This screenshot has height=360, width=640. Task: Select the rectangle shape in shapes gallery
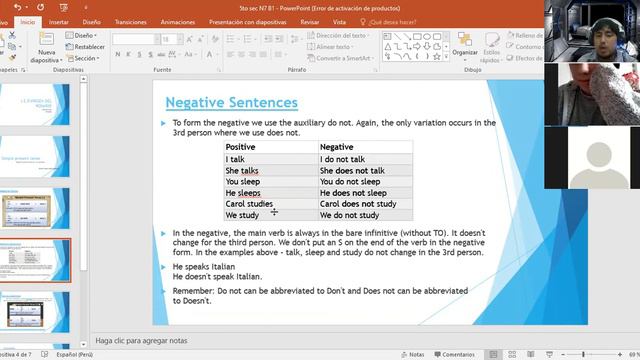[417, 36]
